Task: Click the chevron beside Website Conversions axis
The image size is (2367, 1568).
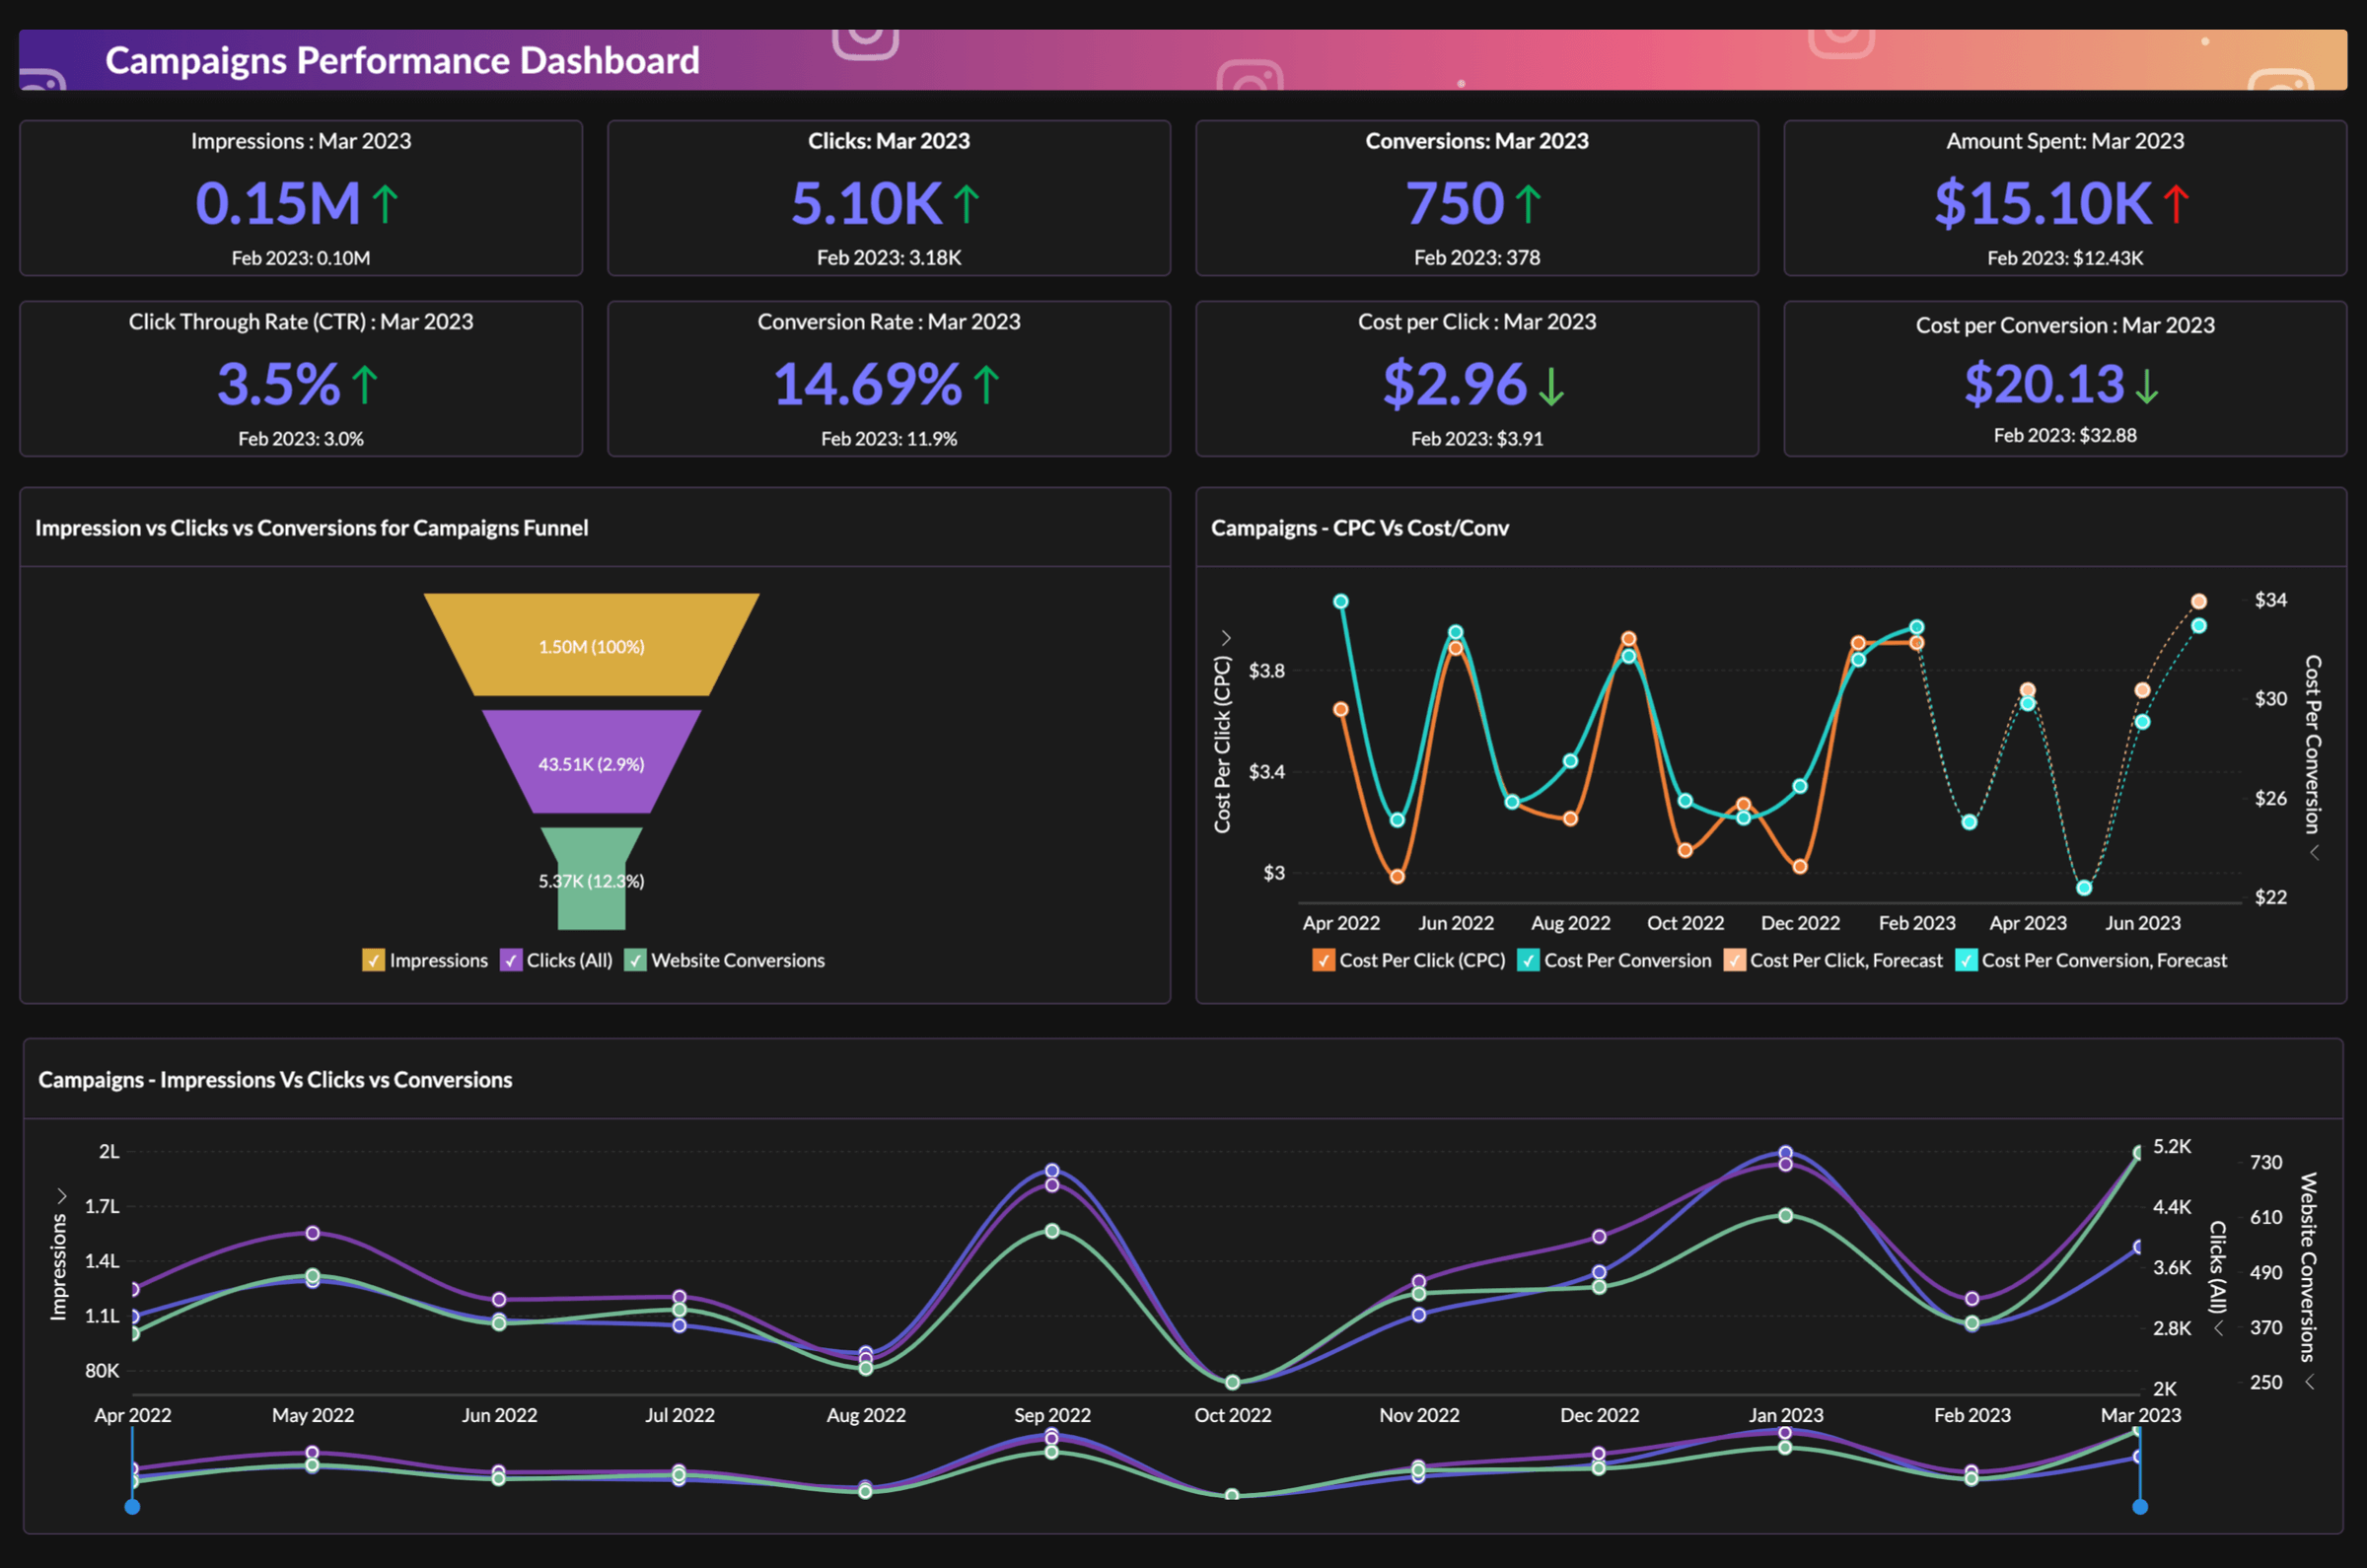Action: [x=2309, y=1382]
